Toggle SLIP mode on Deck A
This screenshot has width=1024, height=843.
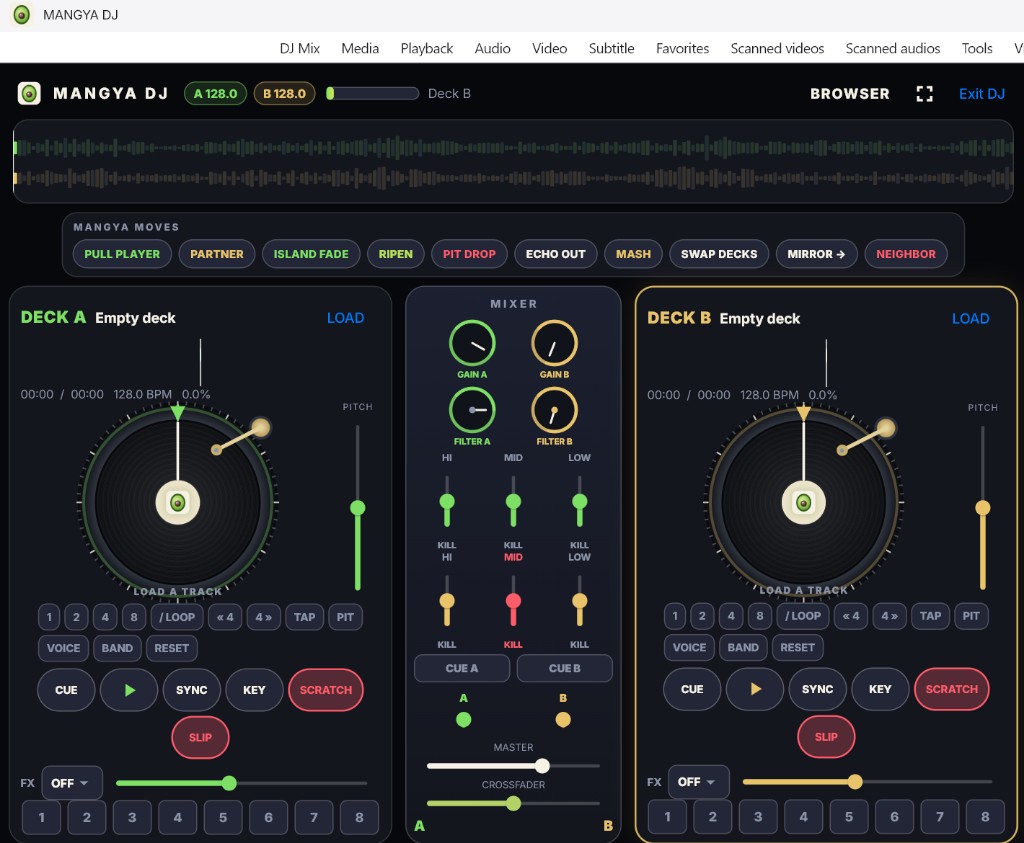point(200,737)
